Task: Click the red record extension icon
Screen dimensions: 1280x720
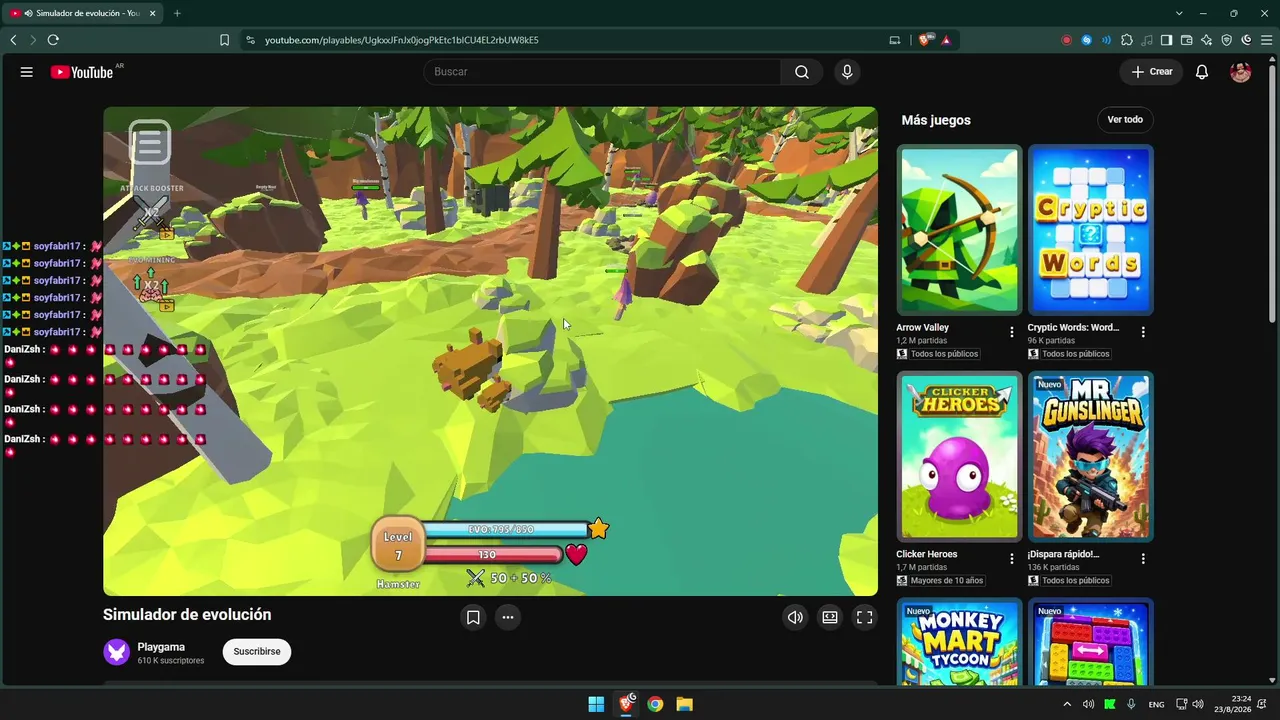Action: click(x=1067, y=40)
